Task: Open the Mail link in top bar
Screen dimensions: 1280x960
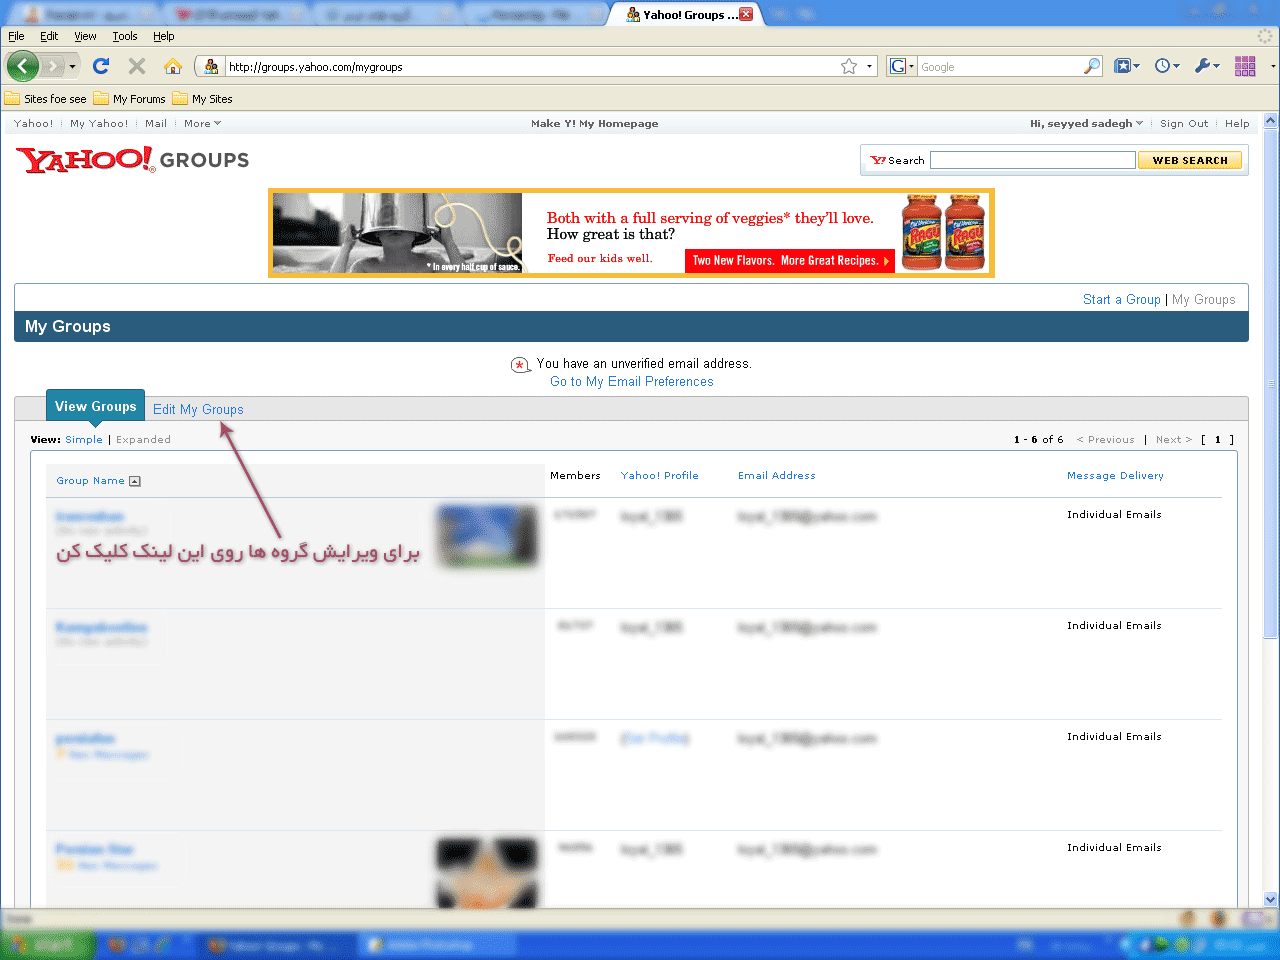Action: tap(156, 124)
